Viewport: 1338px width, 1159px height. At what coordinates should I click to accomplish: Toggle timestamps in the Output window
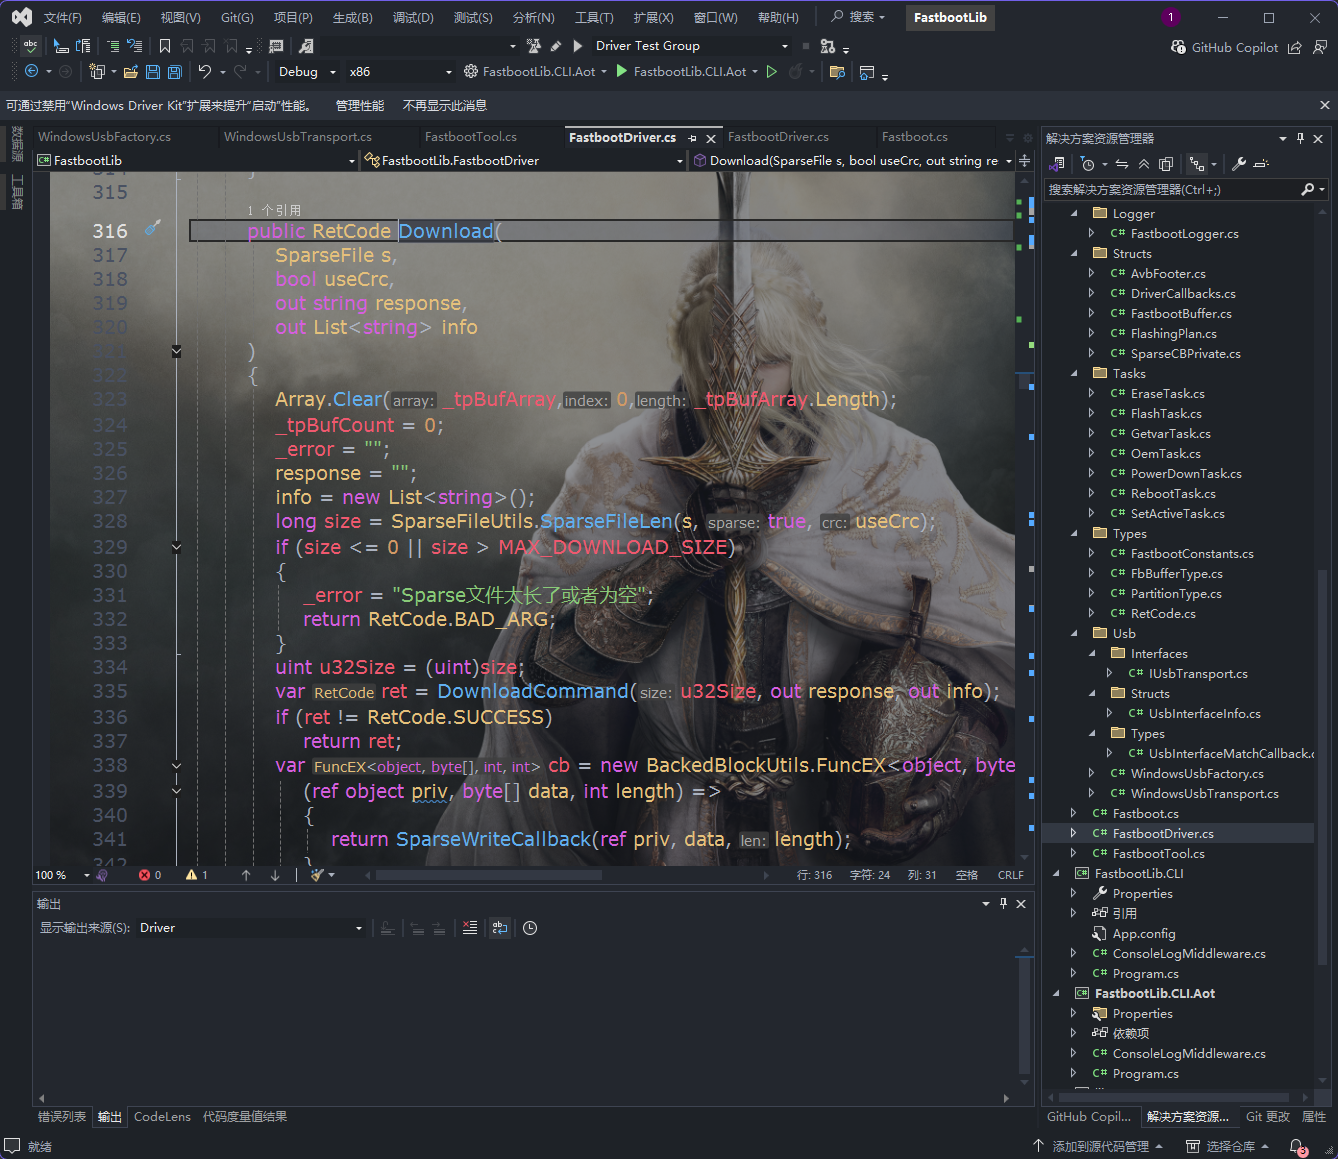(x=529, y=928)
